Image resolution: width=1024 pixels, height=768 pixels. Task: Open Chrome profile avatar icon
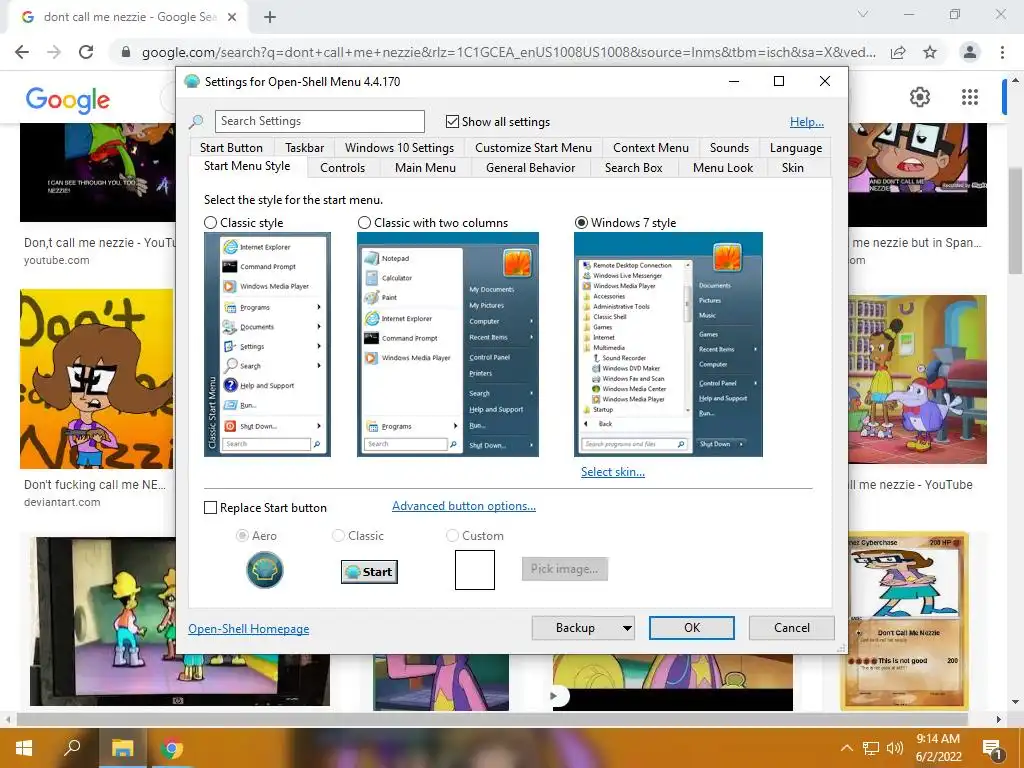(970, 52)
